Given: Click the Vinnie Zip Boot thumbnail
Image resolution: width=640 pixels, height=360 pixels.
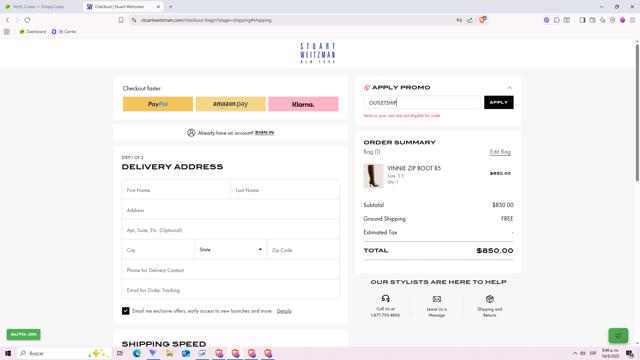Looking at the screenshot, I should pos(373,176).
